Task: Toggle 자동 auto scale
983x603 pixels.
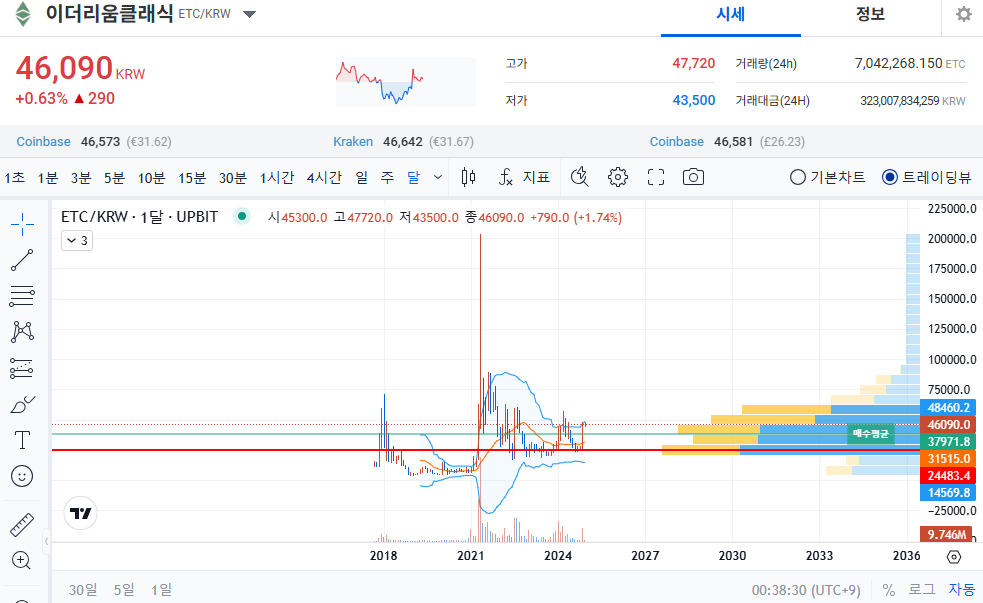Action: pyautogui.click(x=962, y=590)
